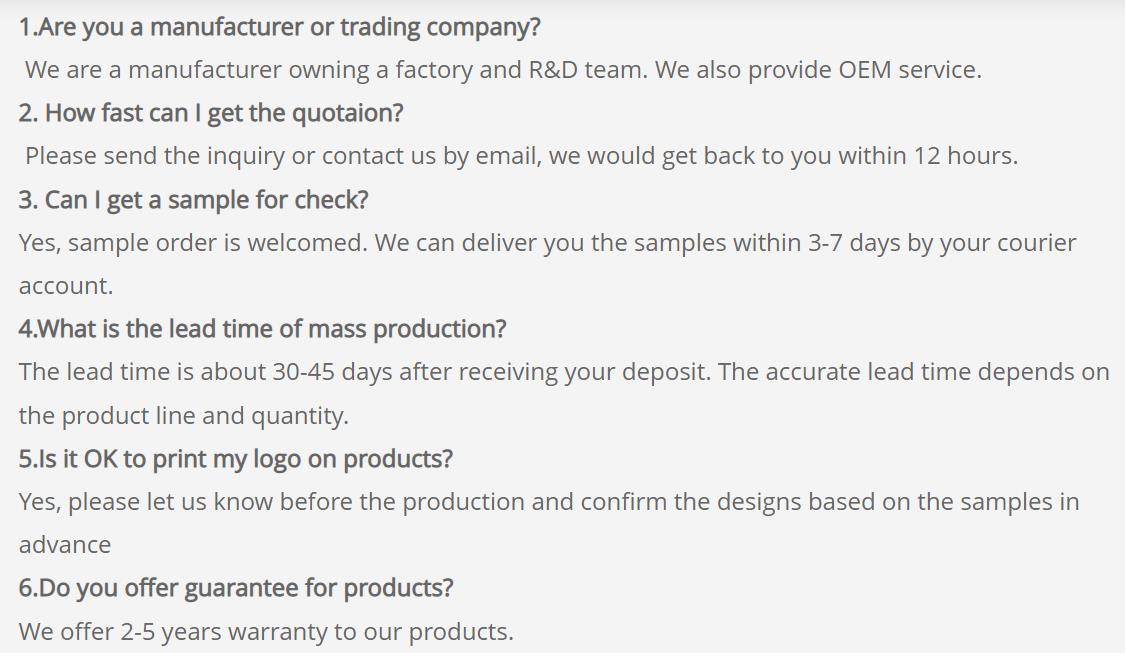Click the 'Is it OK to print my logo' question
Viewport: 1127px width, 656px height.
[x=236, y=459]
